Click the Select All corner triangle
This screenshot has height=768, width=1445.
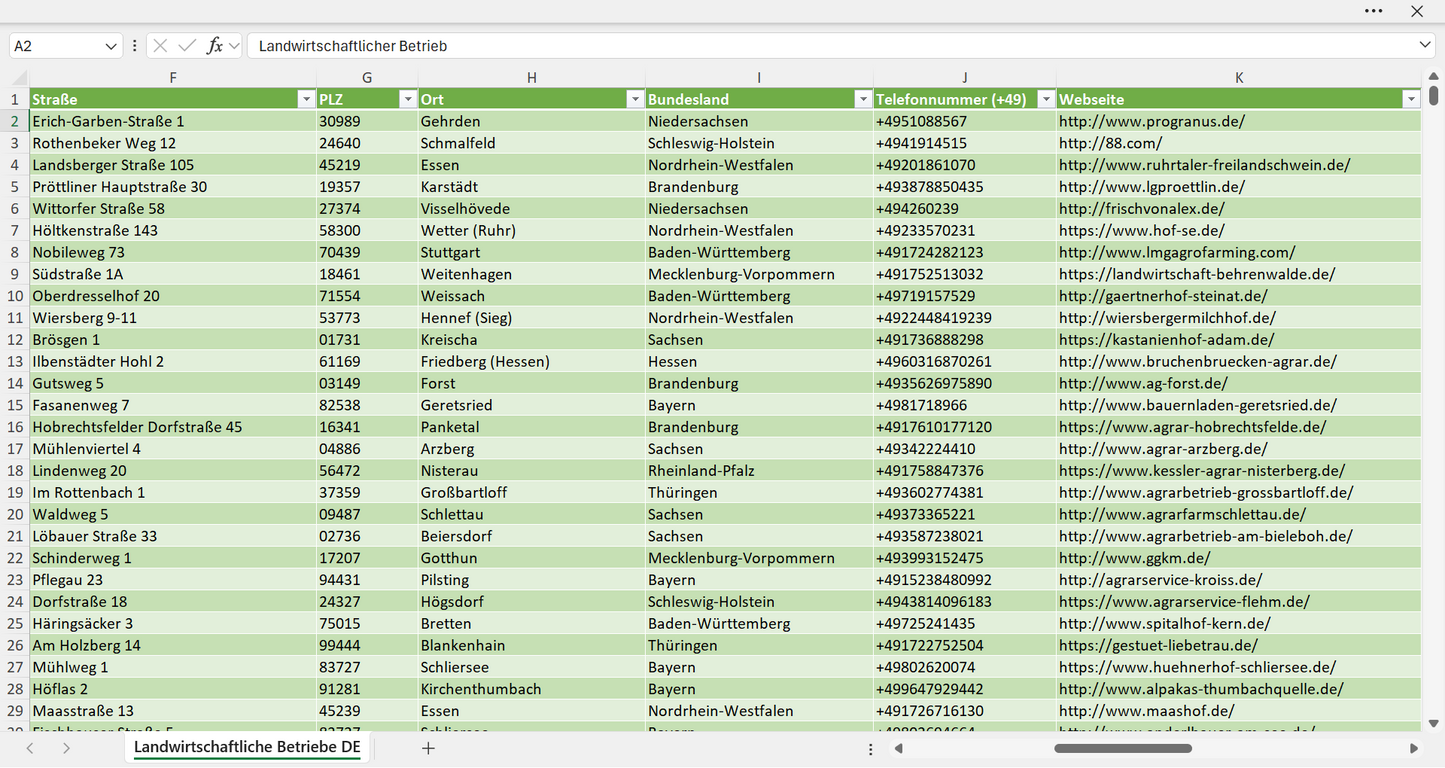19,78
